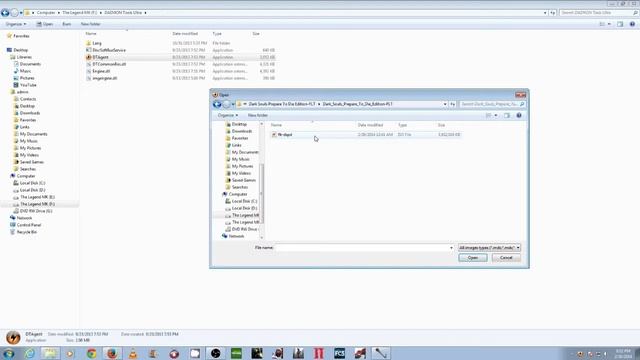Open the File name history dropdown arrow

point(451,248)
